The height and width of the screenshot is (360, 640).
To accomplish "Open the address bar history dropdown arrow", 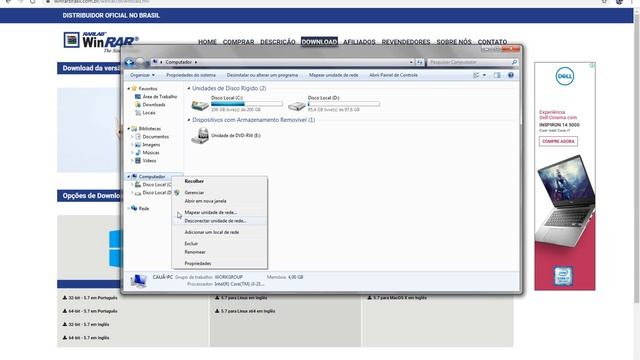I will pyautogui.click(x=411, y=62).
